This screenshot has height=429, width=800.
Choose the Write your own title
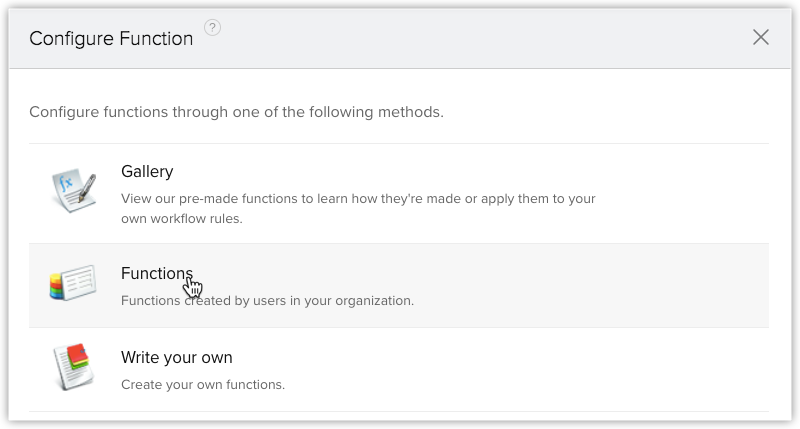tap(177, 358)
